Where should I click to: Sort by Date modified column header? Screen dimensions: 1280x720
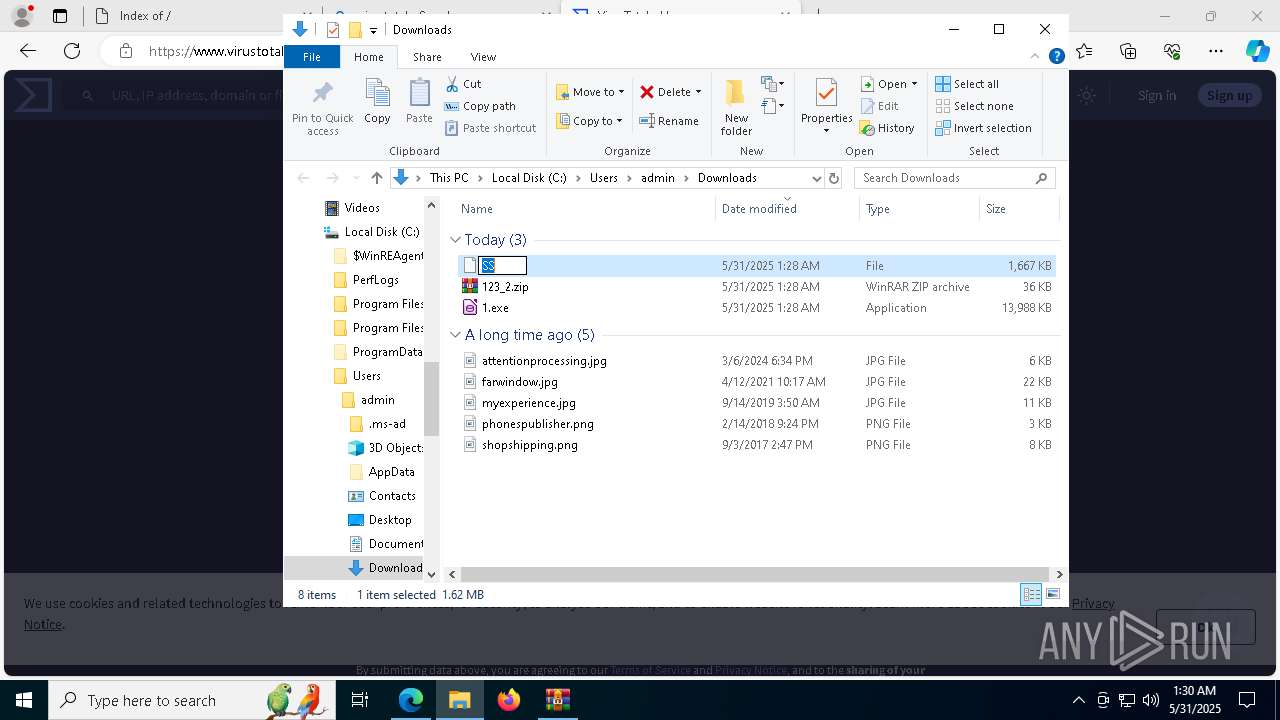pos(787,208)
